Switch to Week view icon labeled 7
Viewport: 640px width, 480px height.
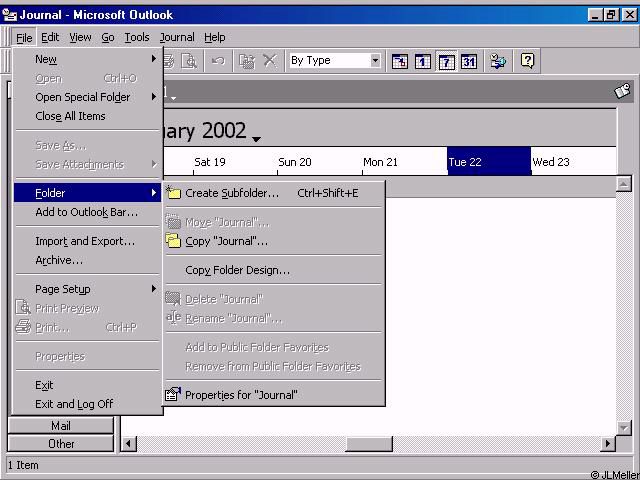pyautogui.click(x=446, y=61)
